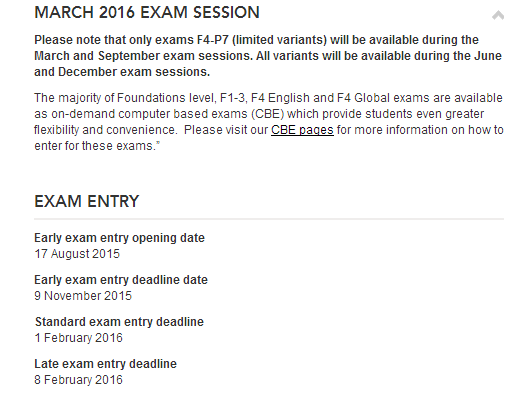Click the words 'flexibility and convenience'
The image size is (530, 405).
[x=105, y=130]
